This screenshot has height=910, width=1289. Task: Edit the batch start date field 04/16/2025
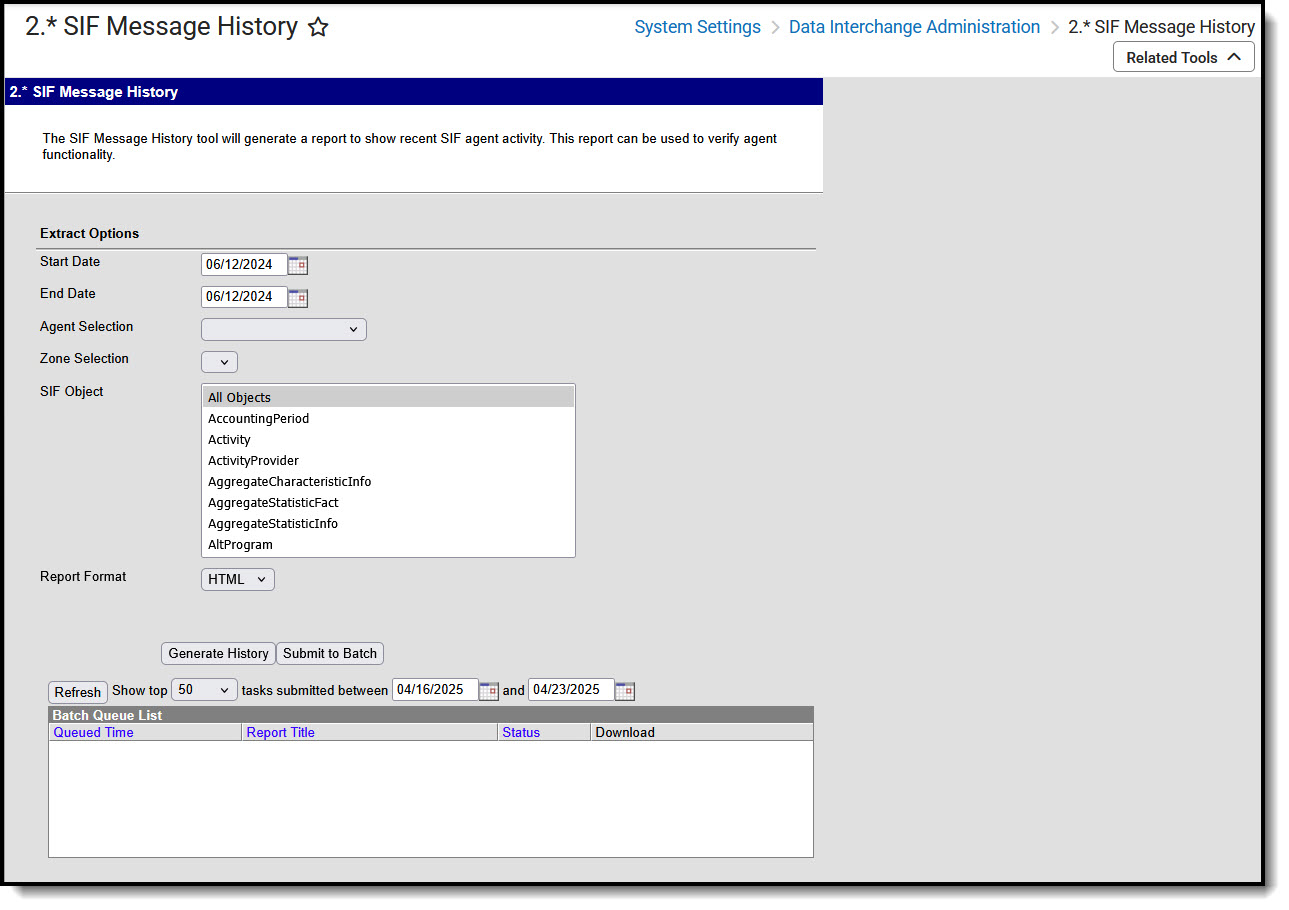tap(435, 690)
